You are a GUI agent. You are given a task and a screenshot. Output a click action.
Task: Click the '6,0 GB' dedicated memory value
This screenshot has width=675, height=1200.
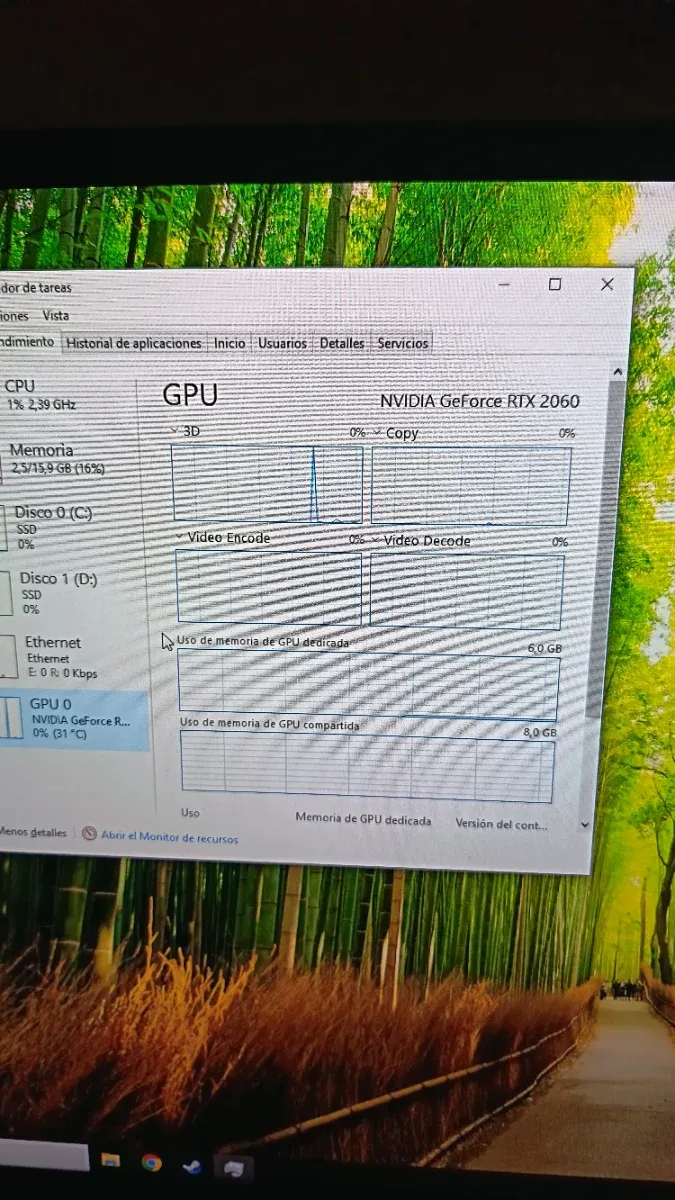point(545,649)
